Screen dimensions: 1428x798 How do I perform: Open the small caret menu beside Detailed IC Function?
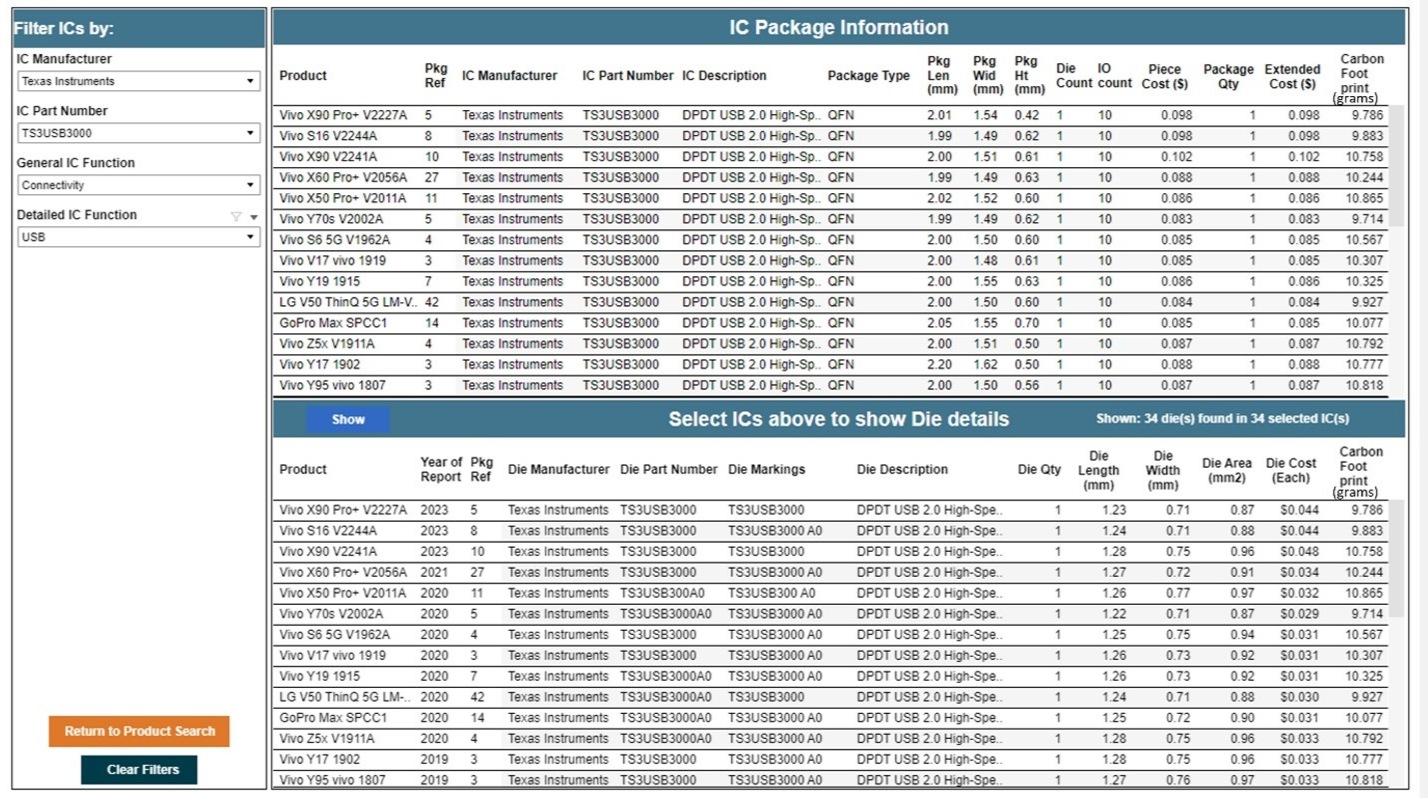click(254, 216)
